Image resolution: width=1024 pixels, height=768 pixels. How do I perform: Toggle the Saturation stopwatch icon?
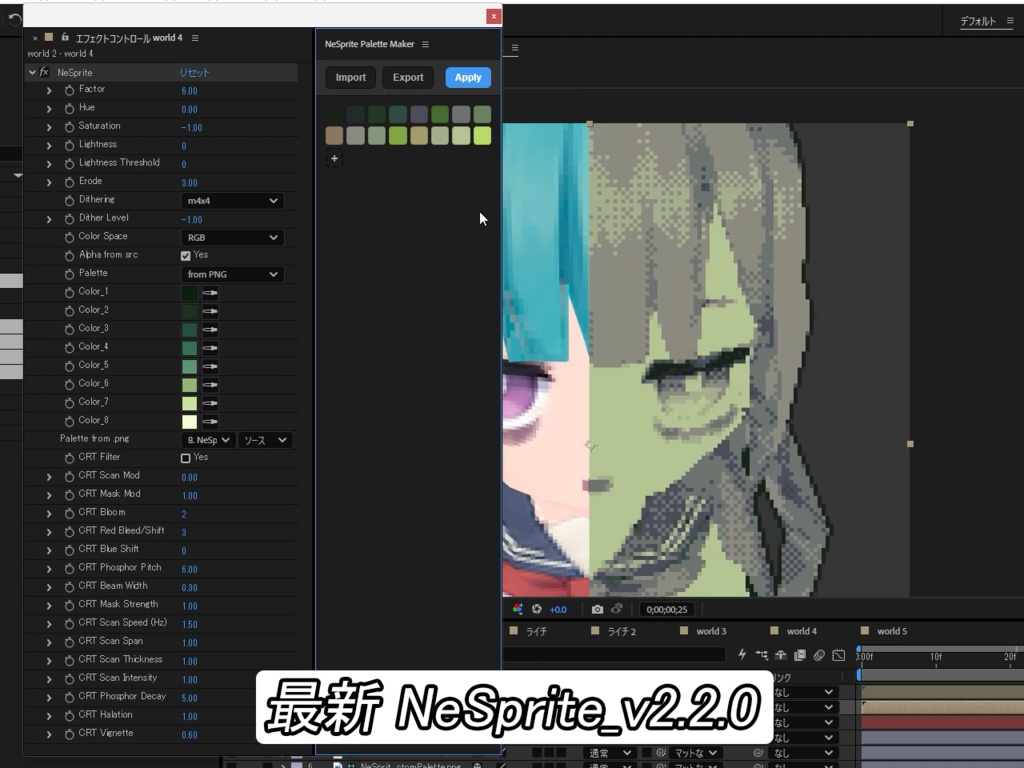[x=69, y=127]
